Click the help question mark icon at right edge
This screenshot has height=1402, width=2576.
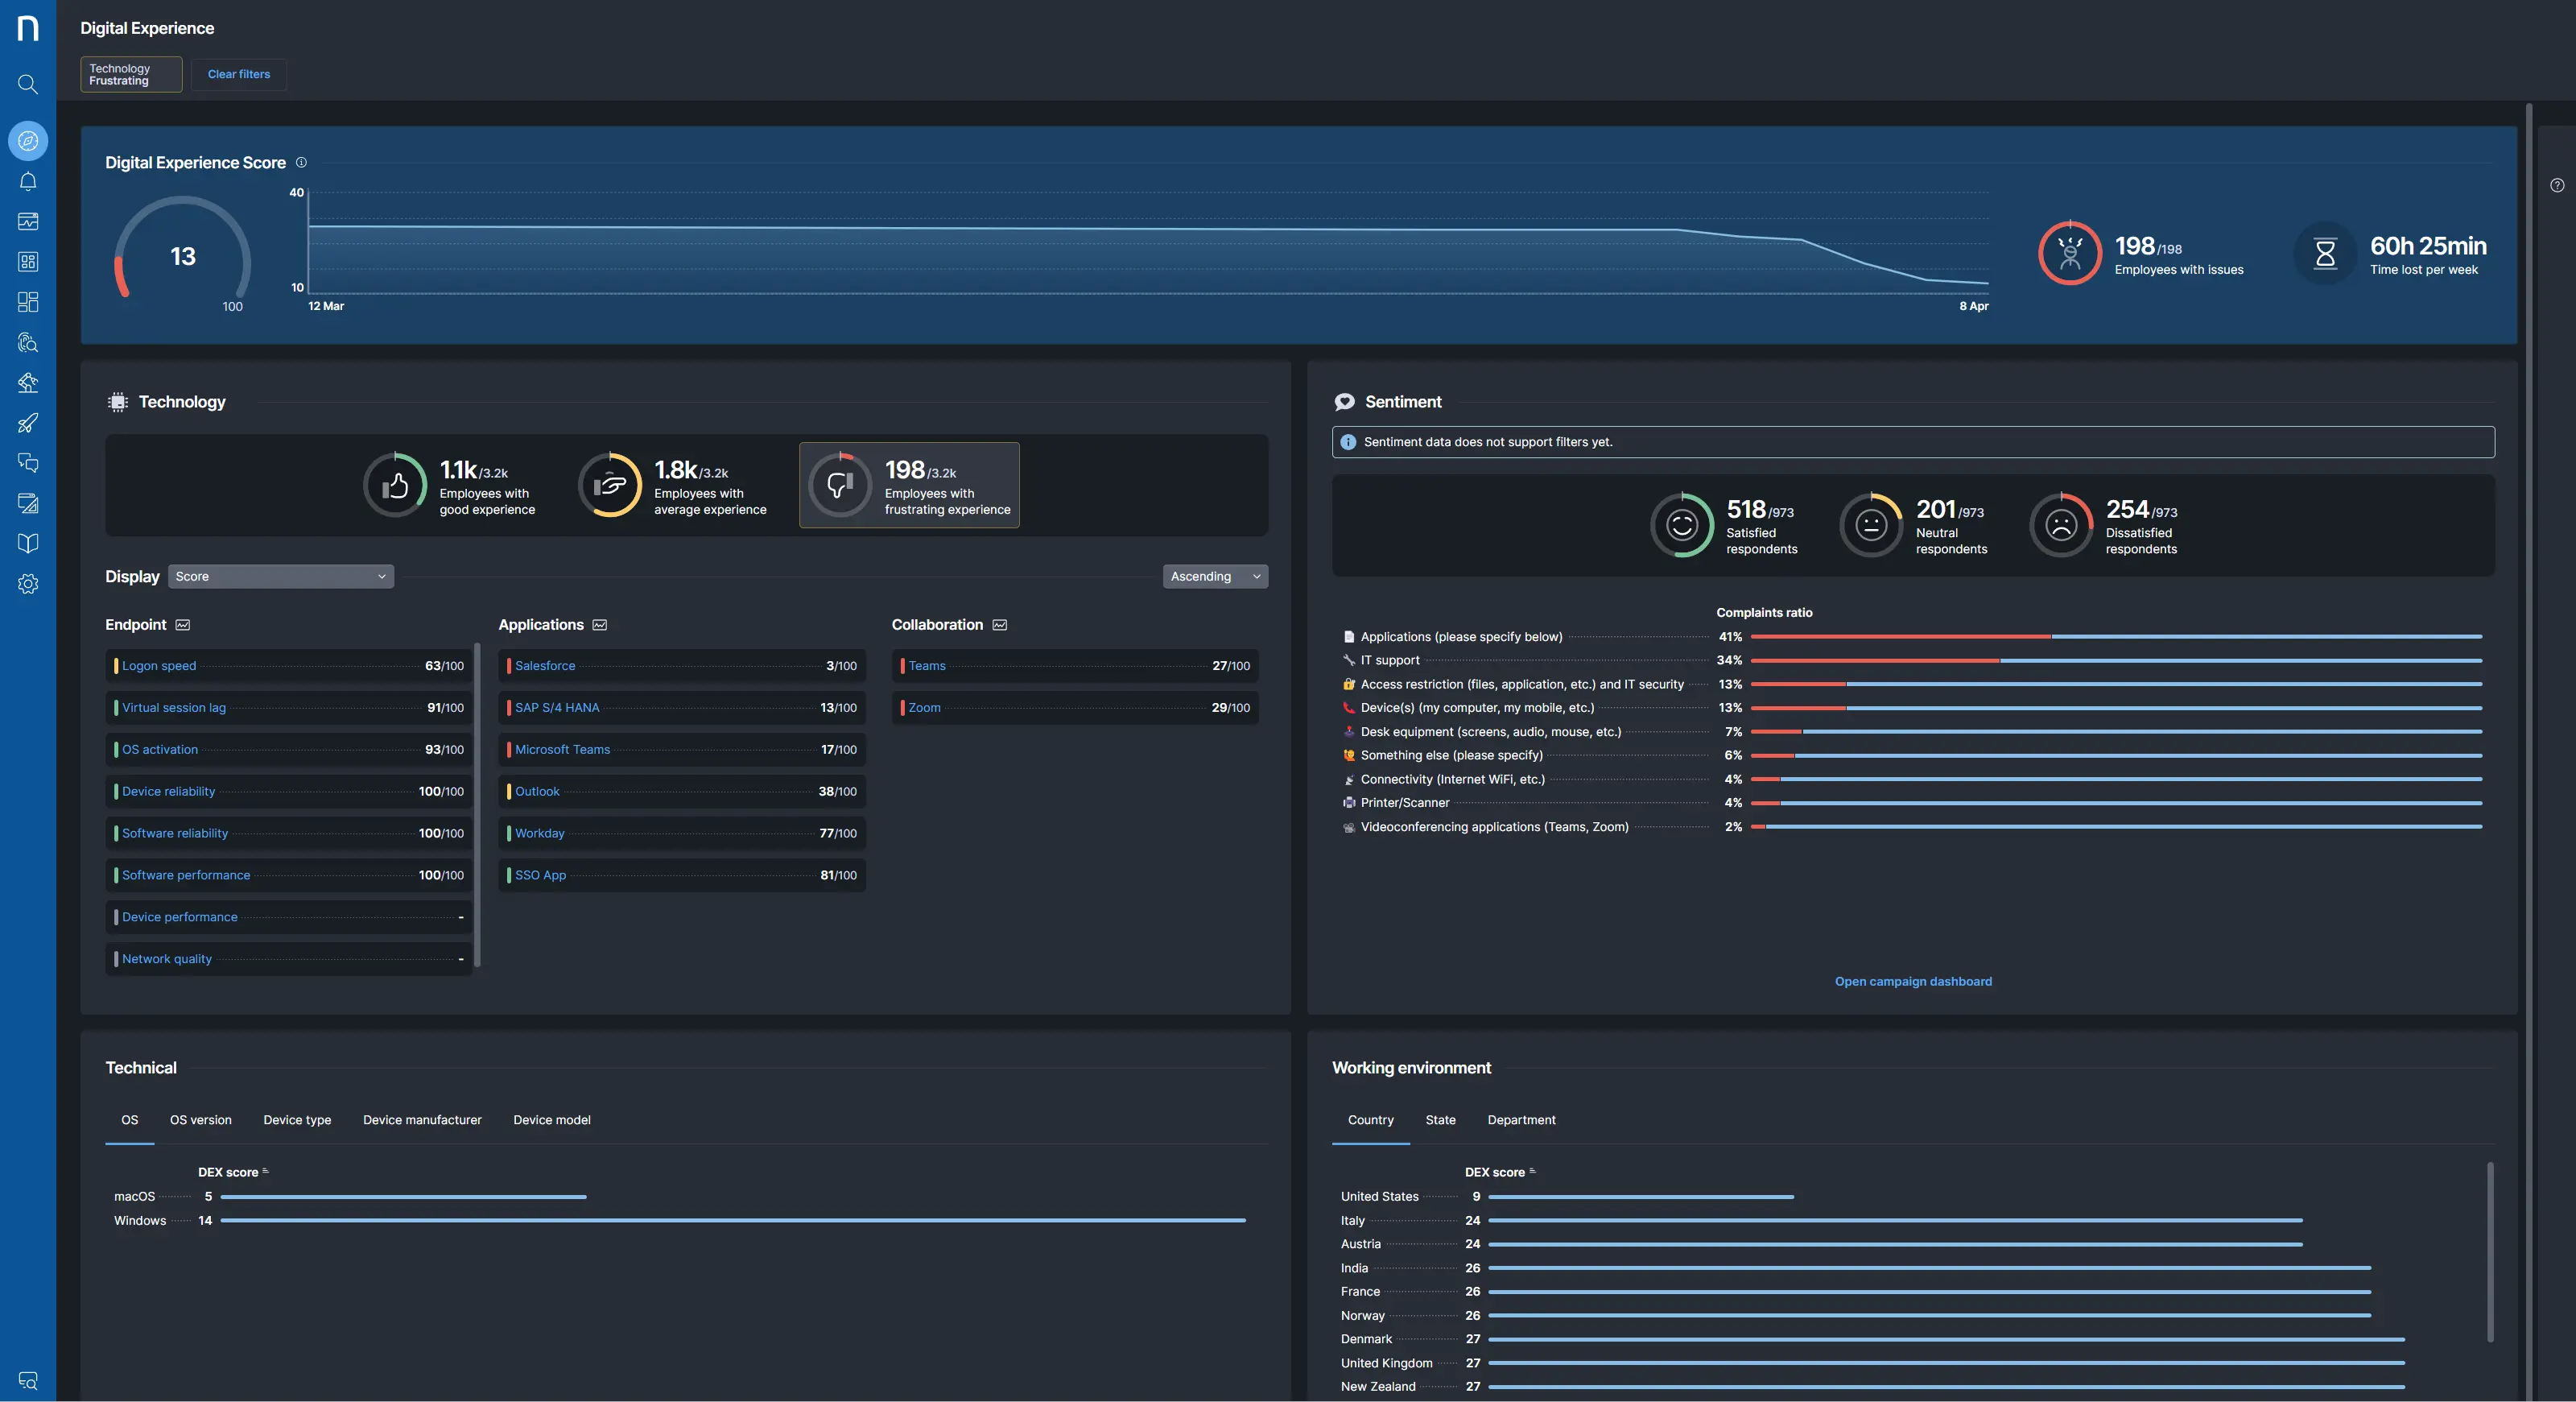click(x=2556, y=185)
